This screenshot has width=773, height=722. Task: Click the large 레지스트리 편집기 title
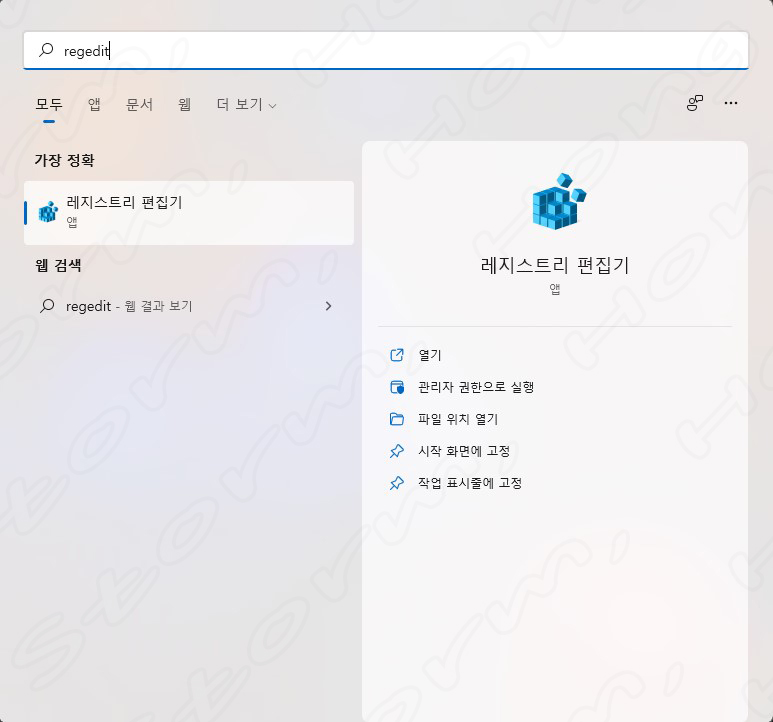(555, 265)
